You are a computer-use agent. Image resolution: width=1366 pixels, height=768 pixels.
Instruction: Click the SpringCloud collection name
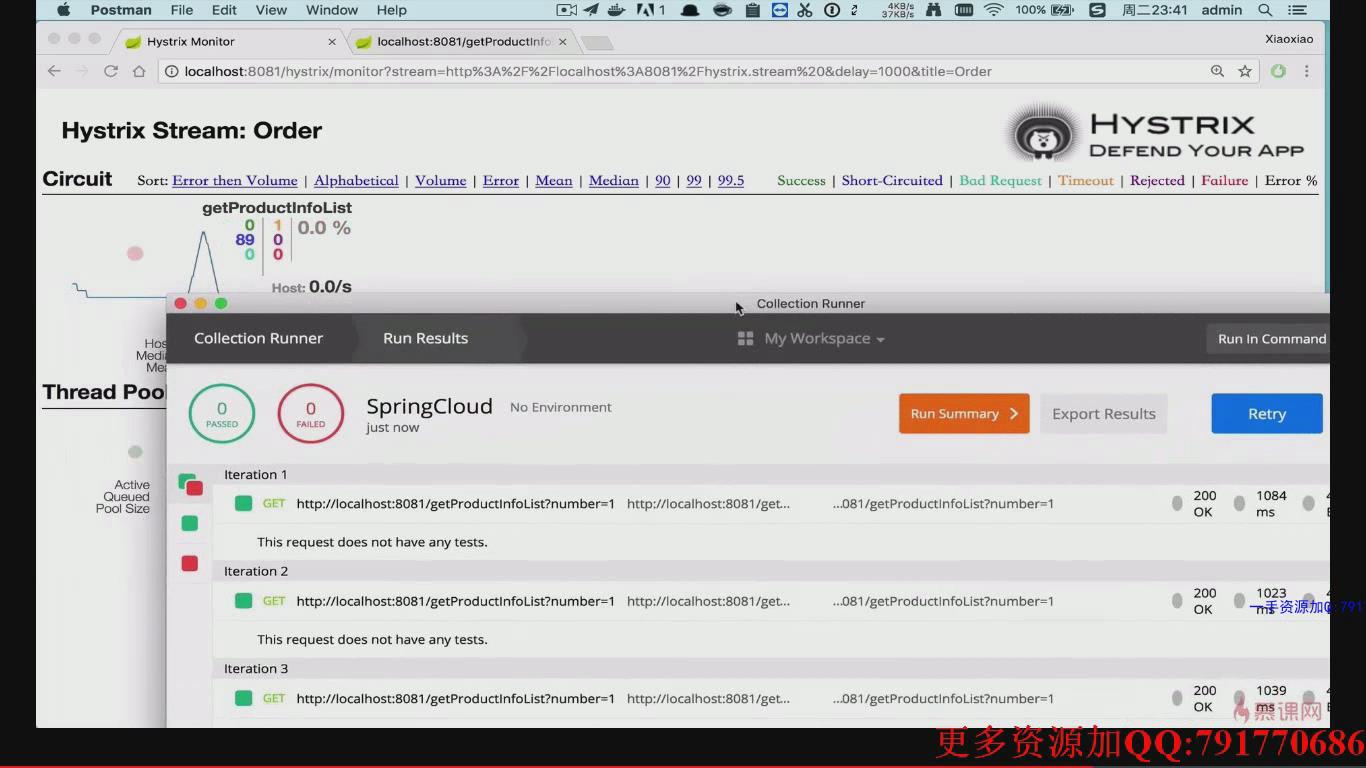click(x=429, y=406)
